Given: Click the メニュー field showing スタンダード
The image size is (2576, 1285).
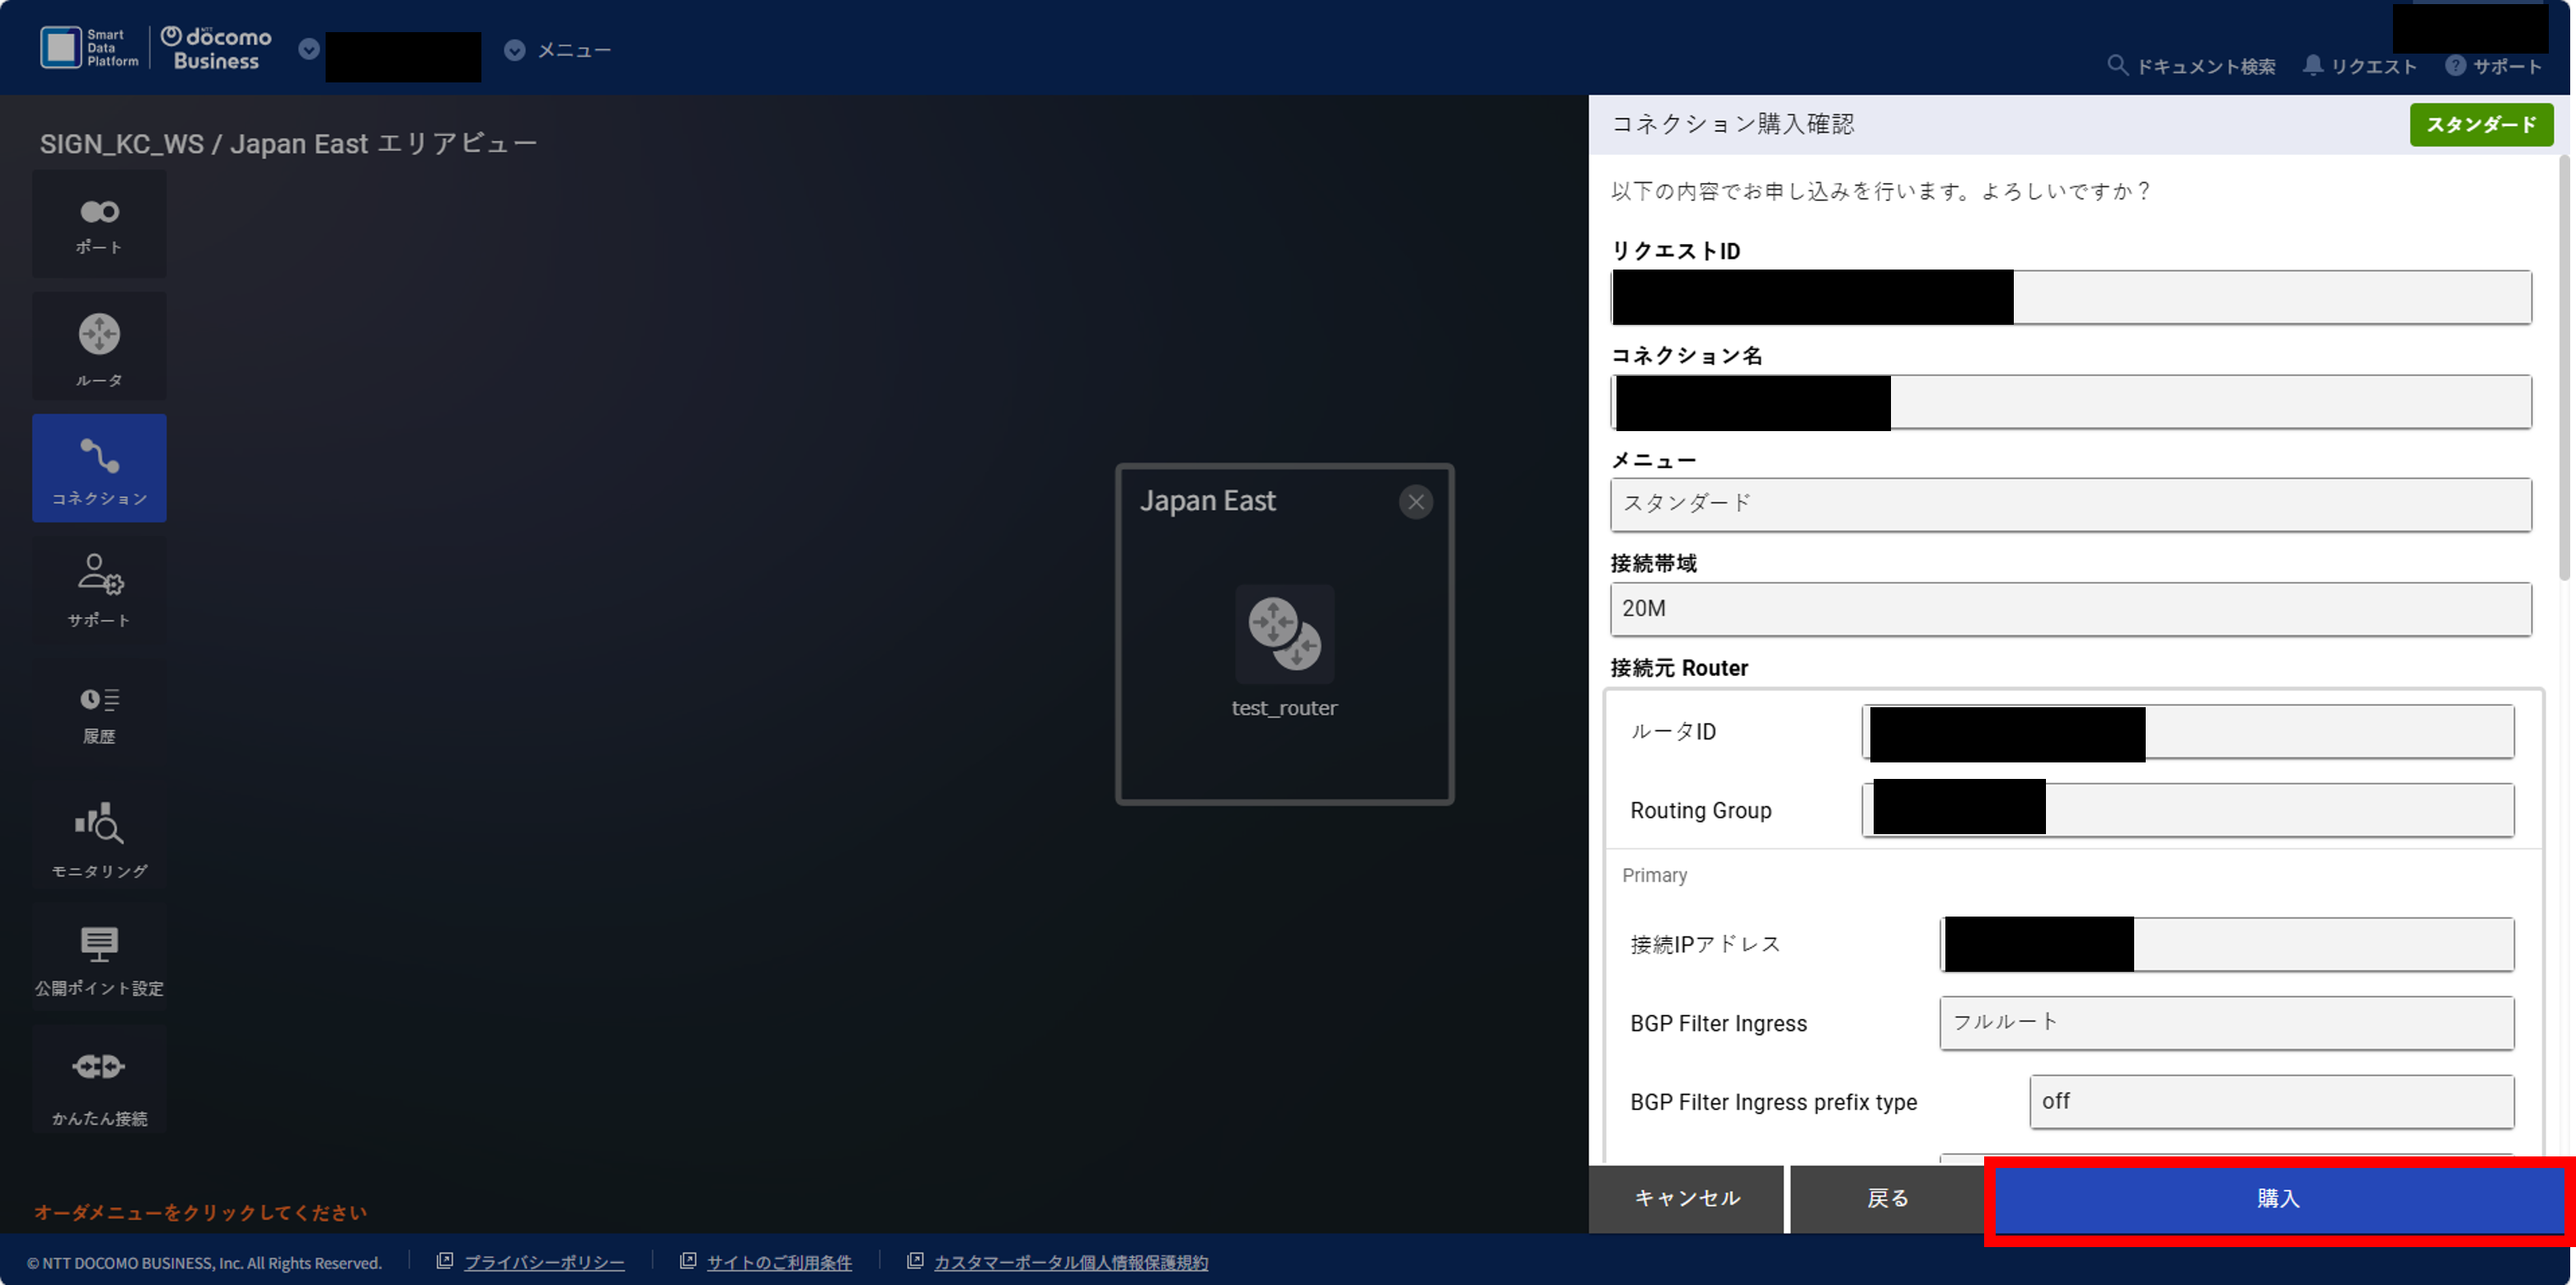Looking at the screenshot, I should coord(2071,504).
